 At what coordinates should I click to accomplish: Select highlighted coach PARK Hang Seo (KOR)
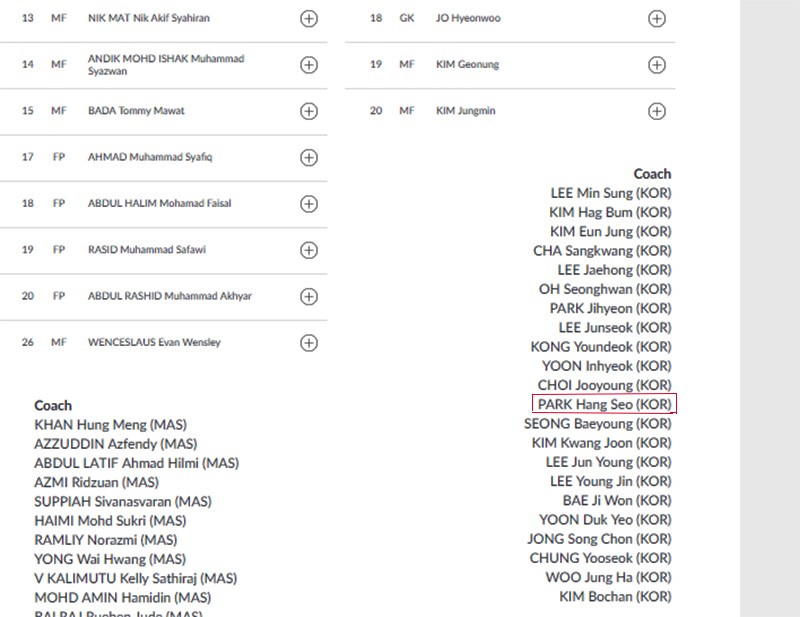coord(604,404)
